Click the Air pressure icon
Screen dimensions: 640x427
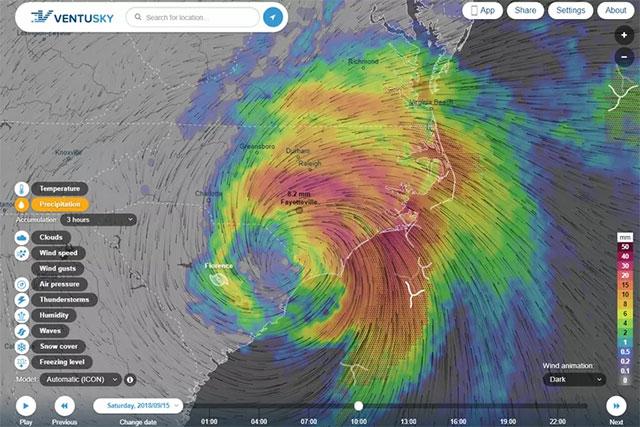[x=22, y=284]
